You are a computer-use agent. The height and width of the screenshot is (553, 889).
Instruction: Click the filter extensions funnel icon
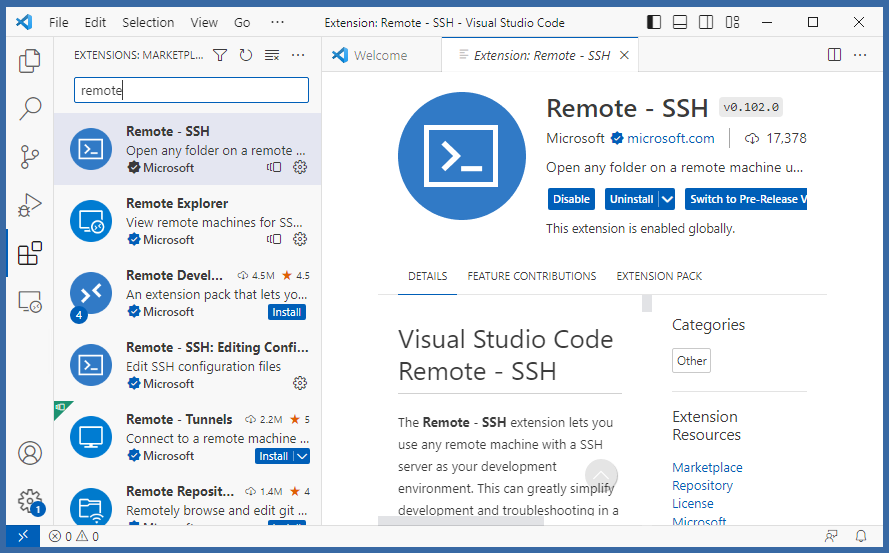point(220,56)
